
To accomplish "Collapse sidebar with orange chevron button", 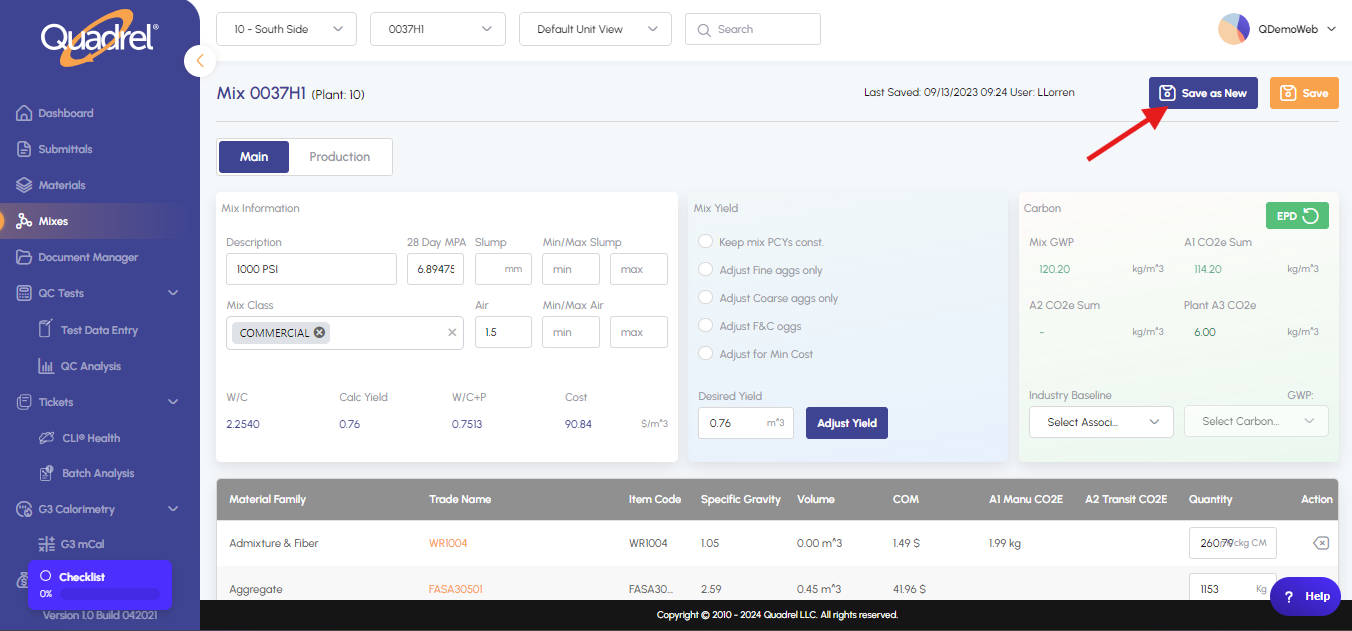I will click(x=200, y=61).
